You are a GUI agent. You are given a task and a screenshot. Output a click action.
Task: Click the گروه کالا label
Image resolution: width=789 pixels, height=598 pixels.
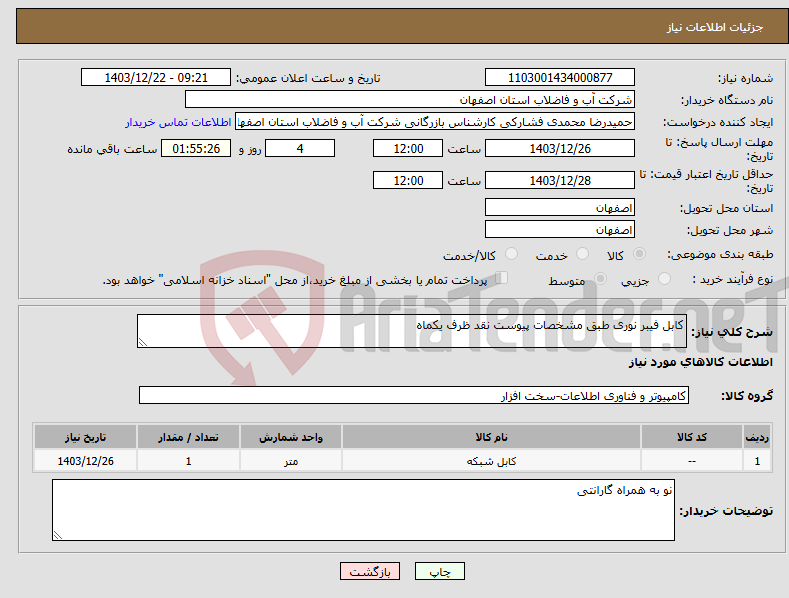[747, 396]
